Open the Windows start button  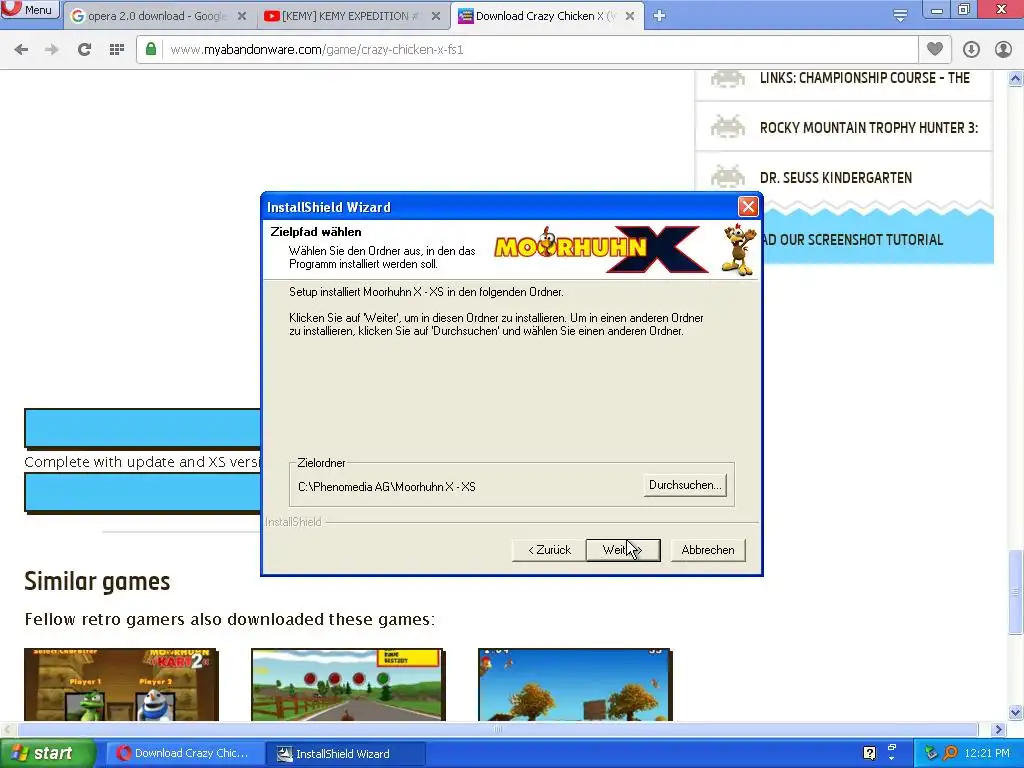click(x=48, y=753)
